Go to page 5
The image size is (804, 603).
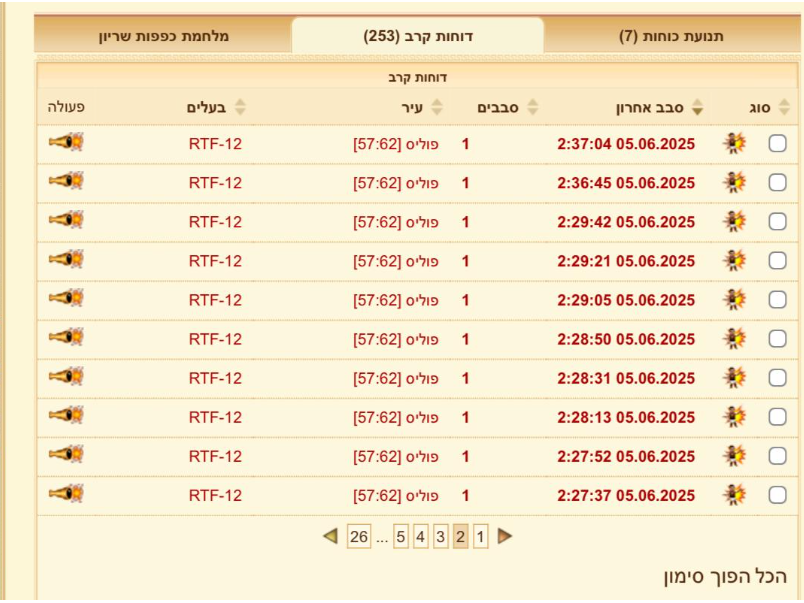pos(401,537)
